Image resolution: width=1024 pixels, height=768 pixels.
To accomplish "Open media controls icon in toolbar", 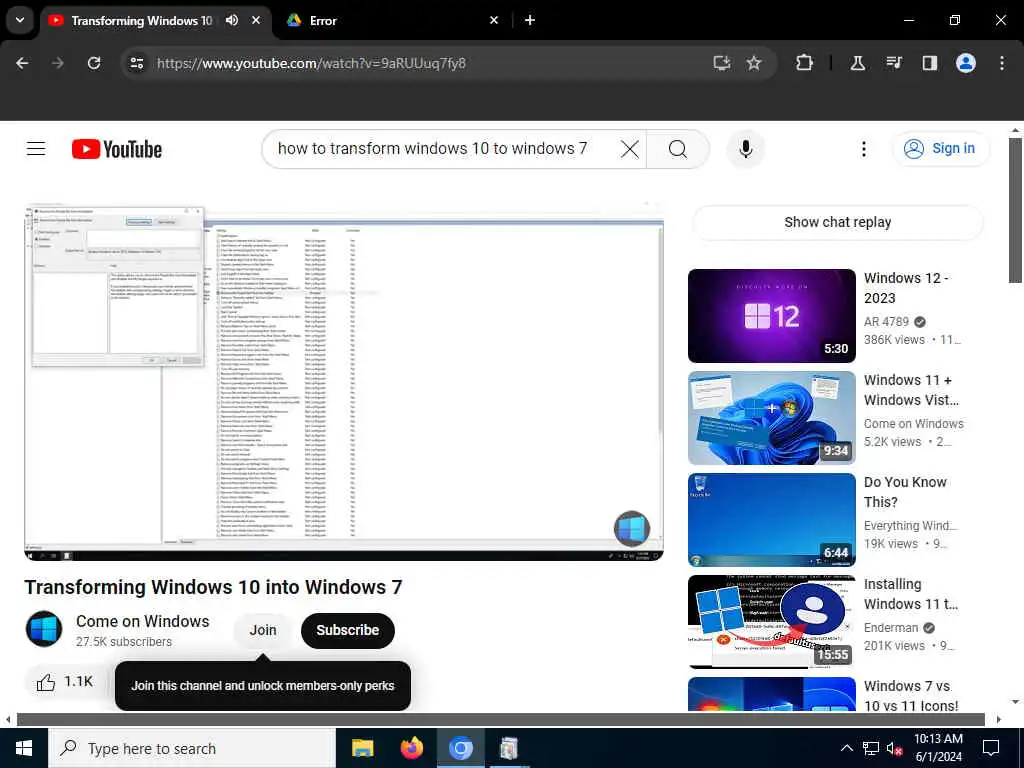I will click(894, 63).
